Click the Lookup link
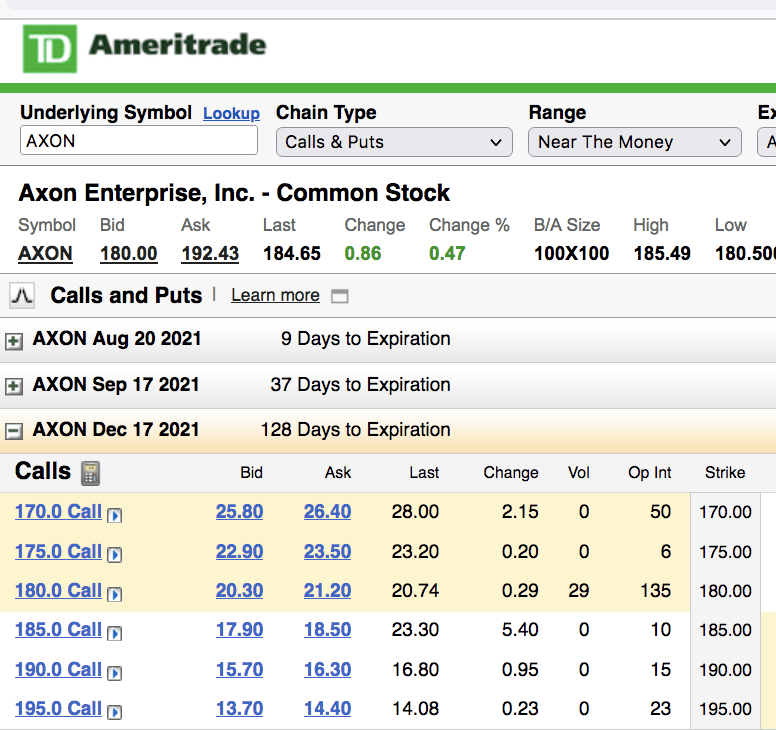 tap(231, 114)
